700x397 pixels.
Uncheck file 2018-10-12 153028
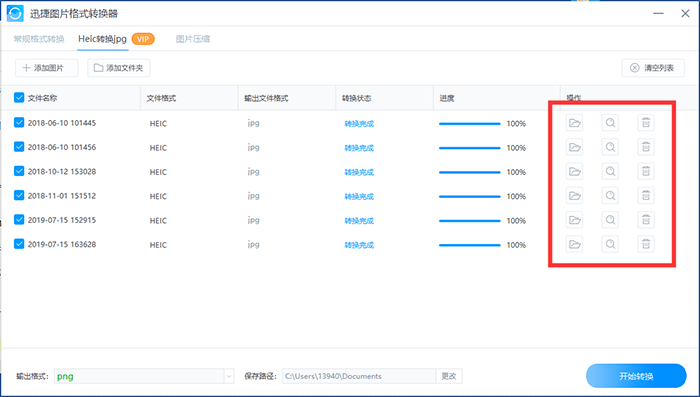(x=19, y=171)
